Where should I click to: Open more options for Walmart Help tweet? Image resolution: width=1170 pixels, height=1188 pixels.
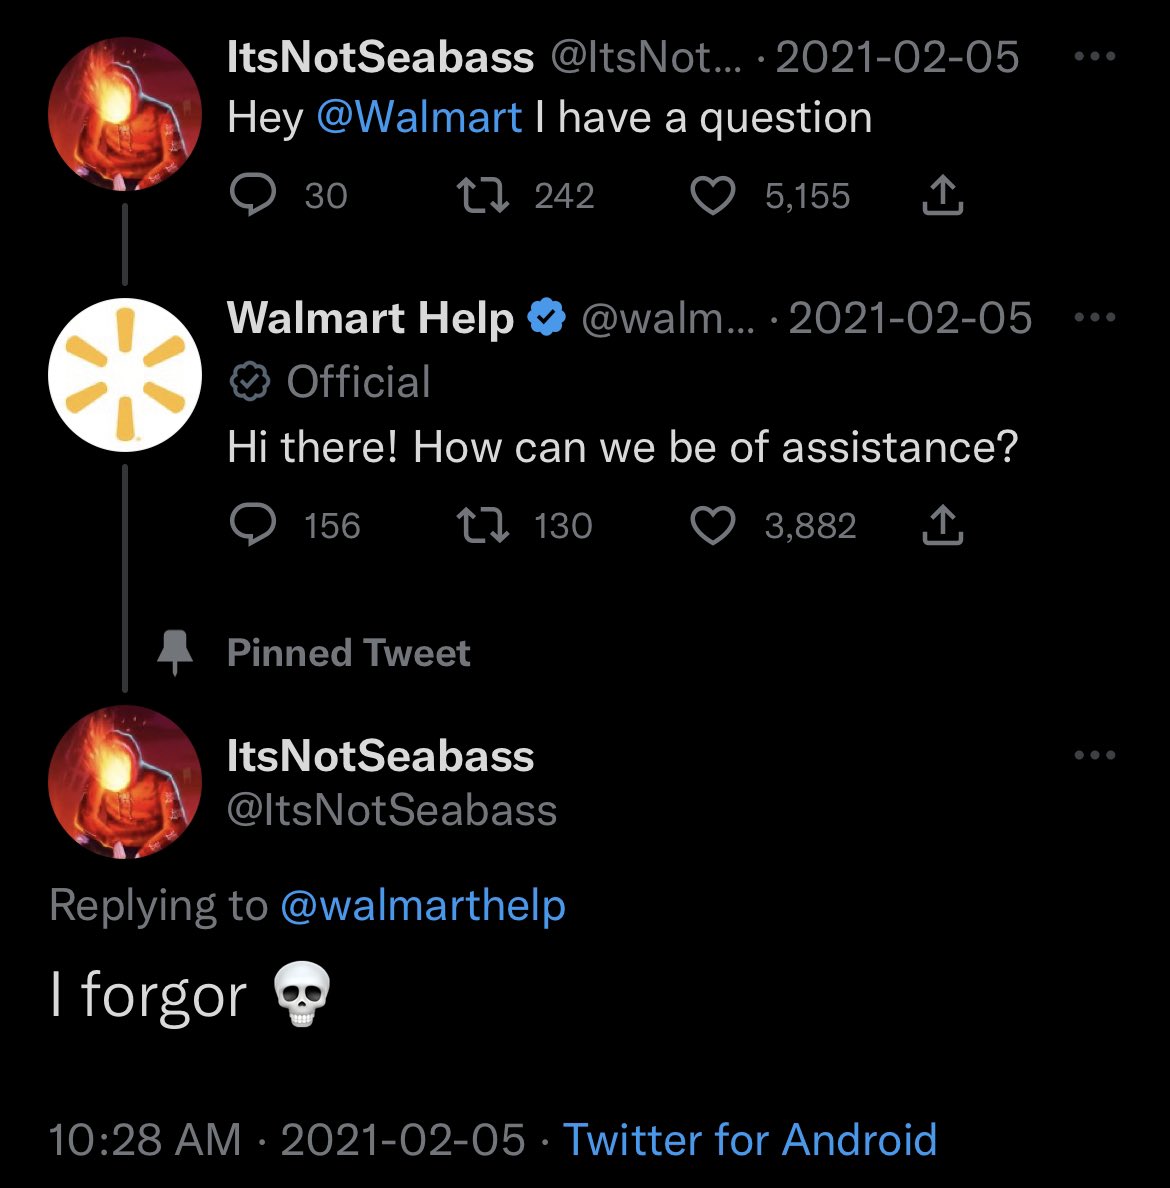click(1094, 318)
